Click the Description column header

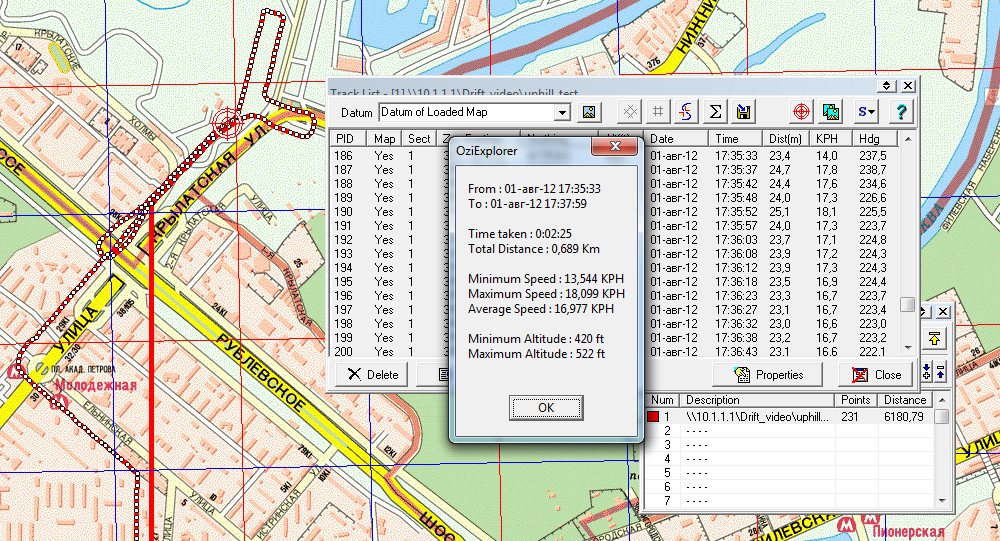(x=757, y=400)
